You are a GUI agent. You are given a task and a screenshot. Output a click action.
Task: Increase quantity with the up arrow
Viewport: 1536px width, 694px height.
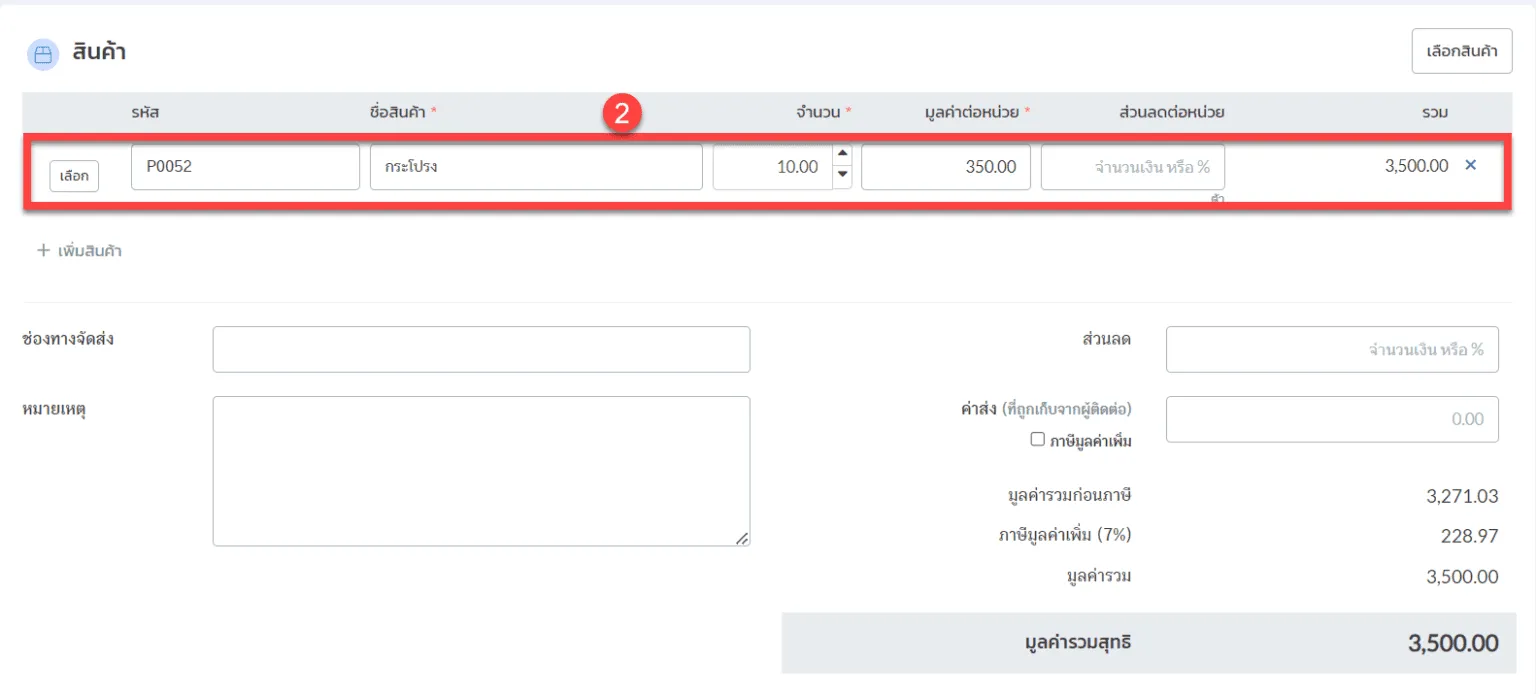[x=842, y=154]
